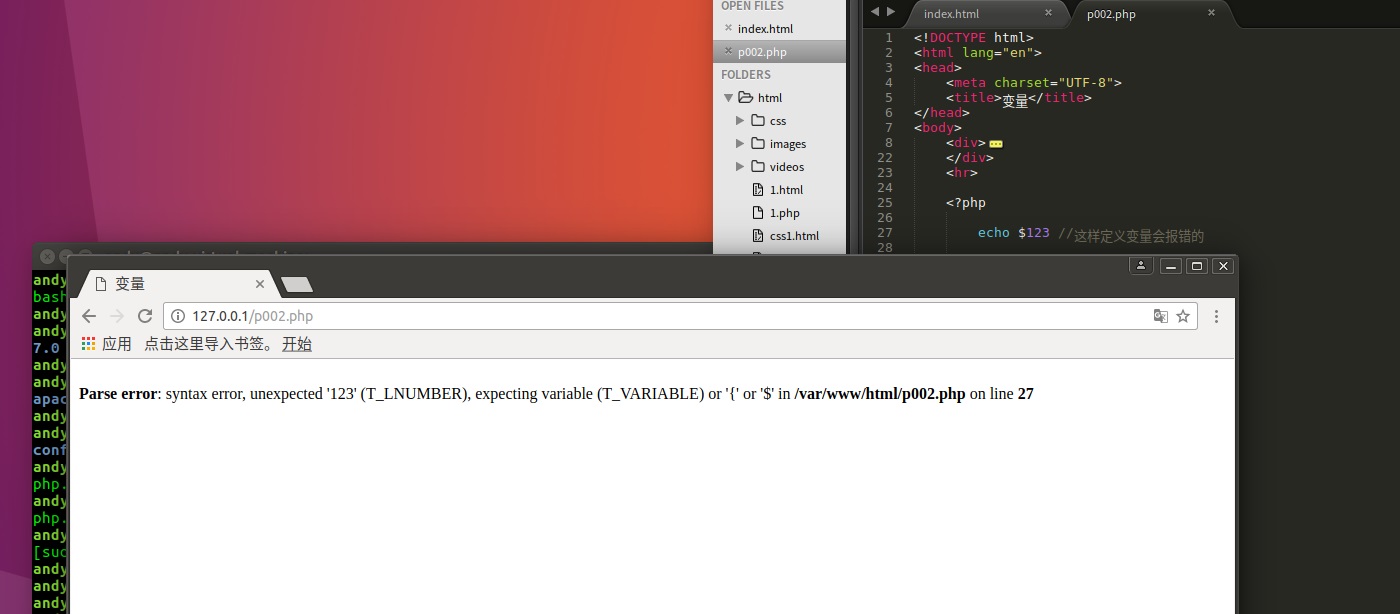Image resolution: width=1400 pixels, height=614 pixels.
Task: Close the p002.php editor tab
Action: [x=1211, y=13]
